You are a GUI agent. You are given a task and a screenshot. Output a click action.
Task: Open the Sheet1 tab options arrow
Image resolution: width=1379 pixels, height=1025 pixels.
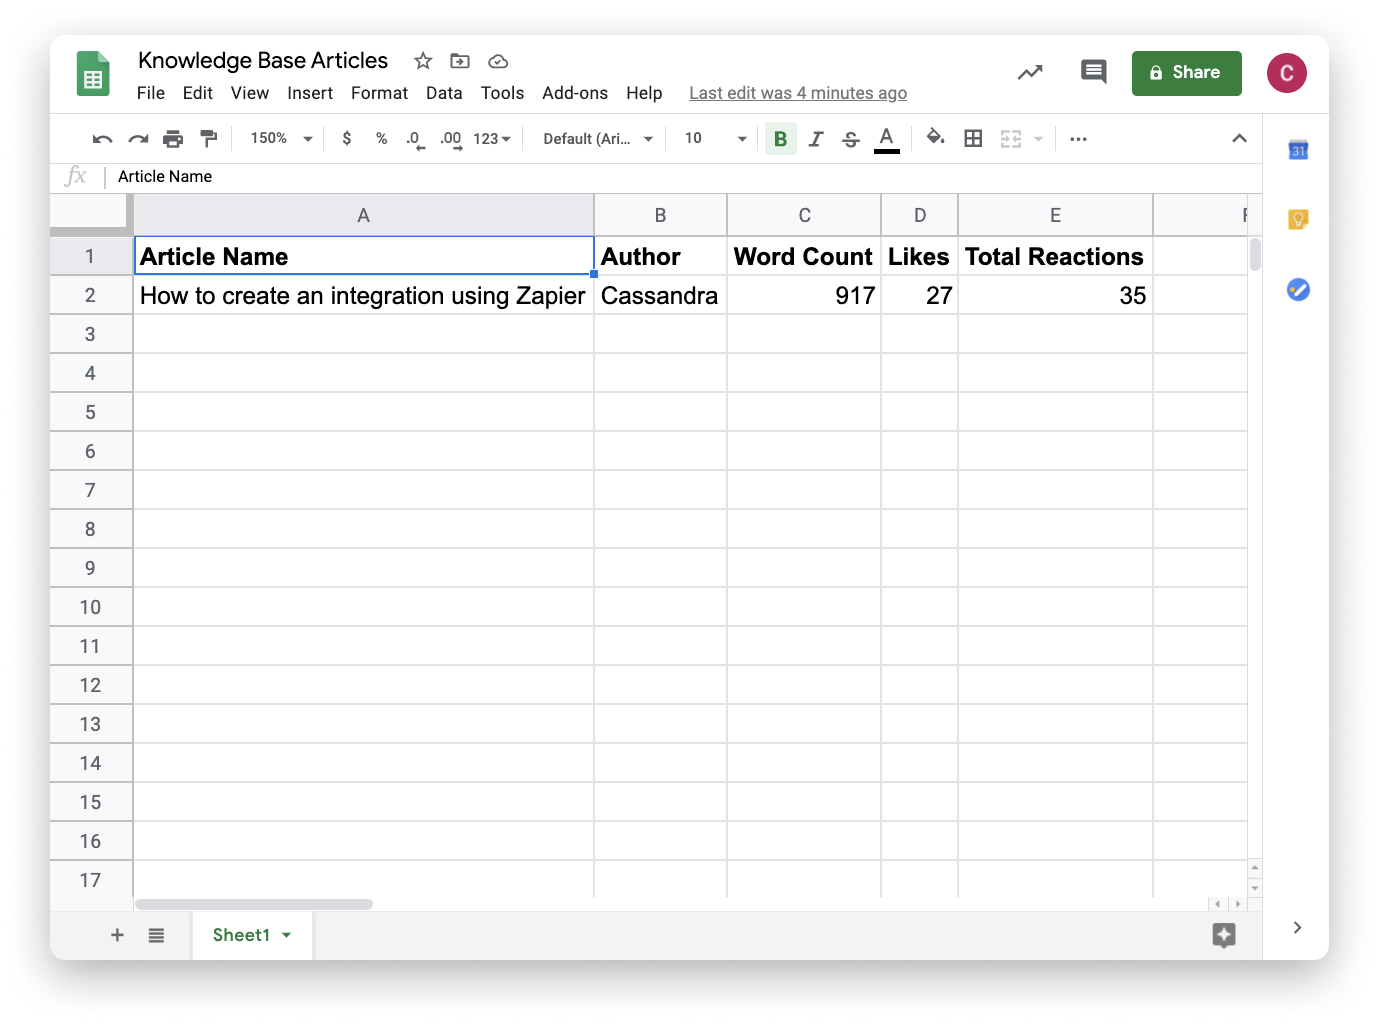tap(287, 935)
